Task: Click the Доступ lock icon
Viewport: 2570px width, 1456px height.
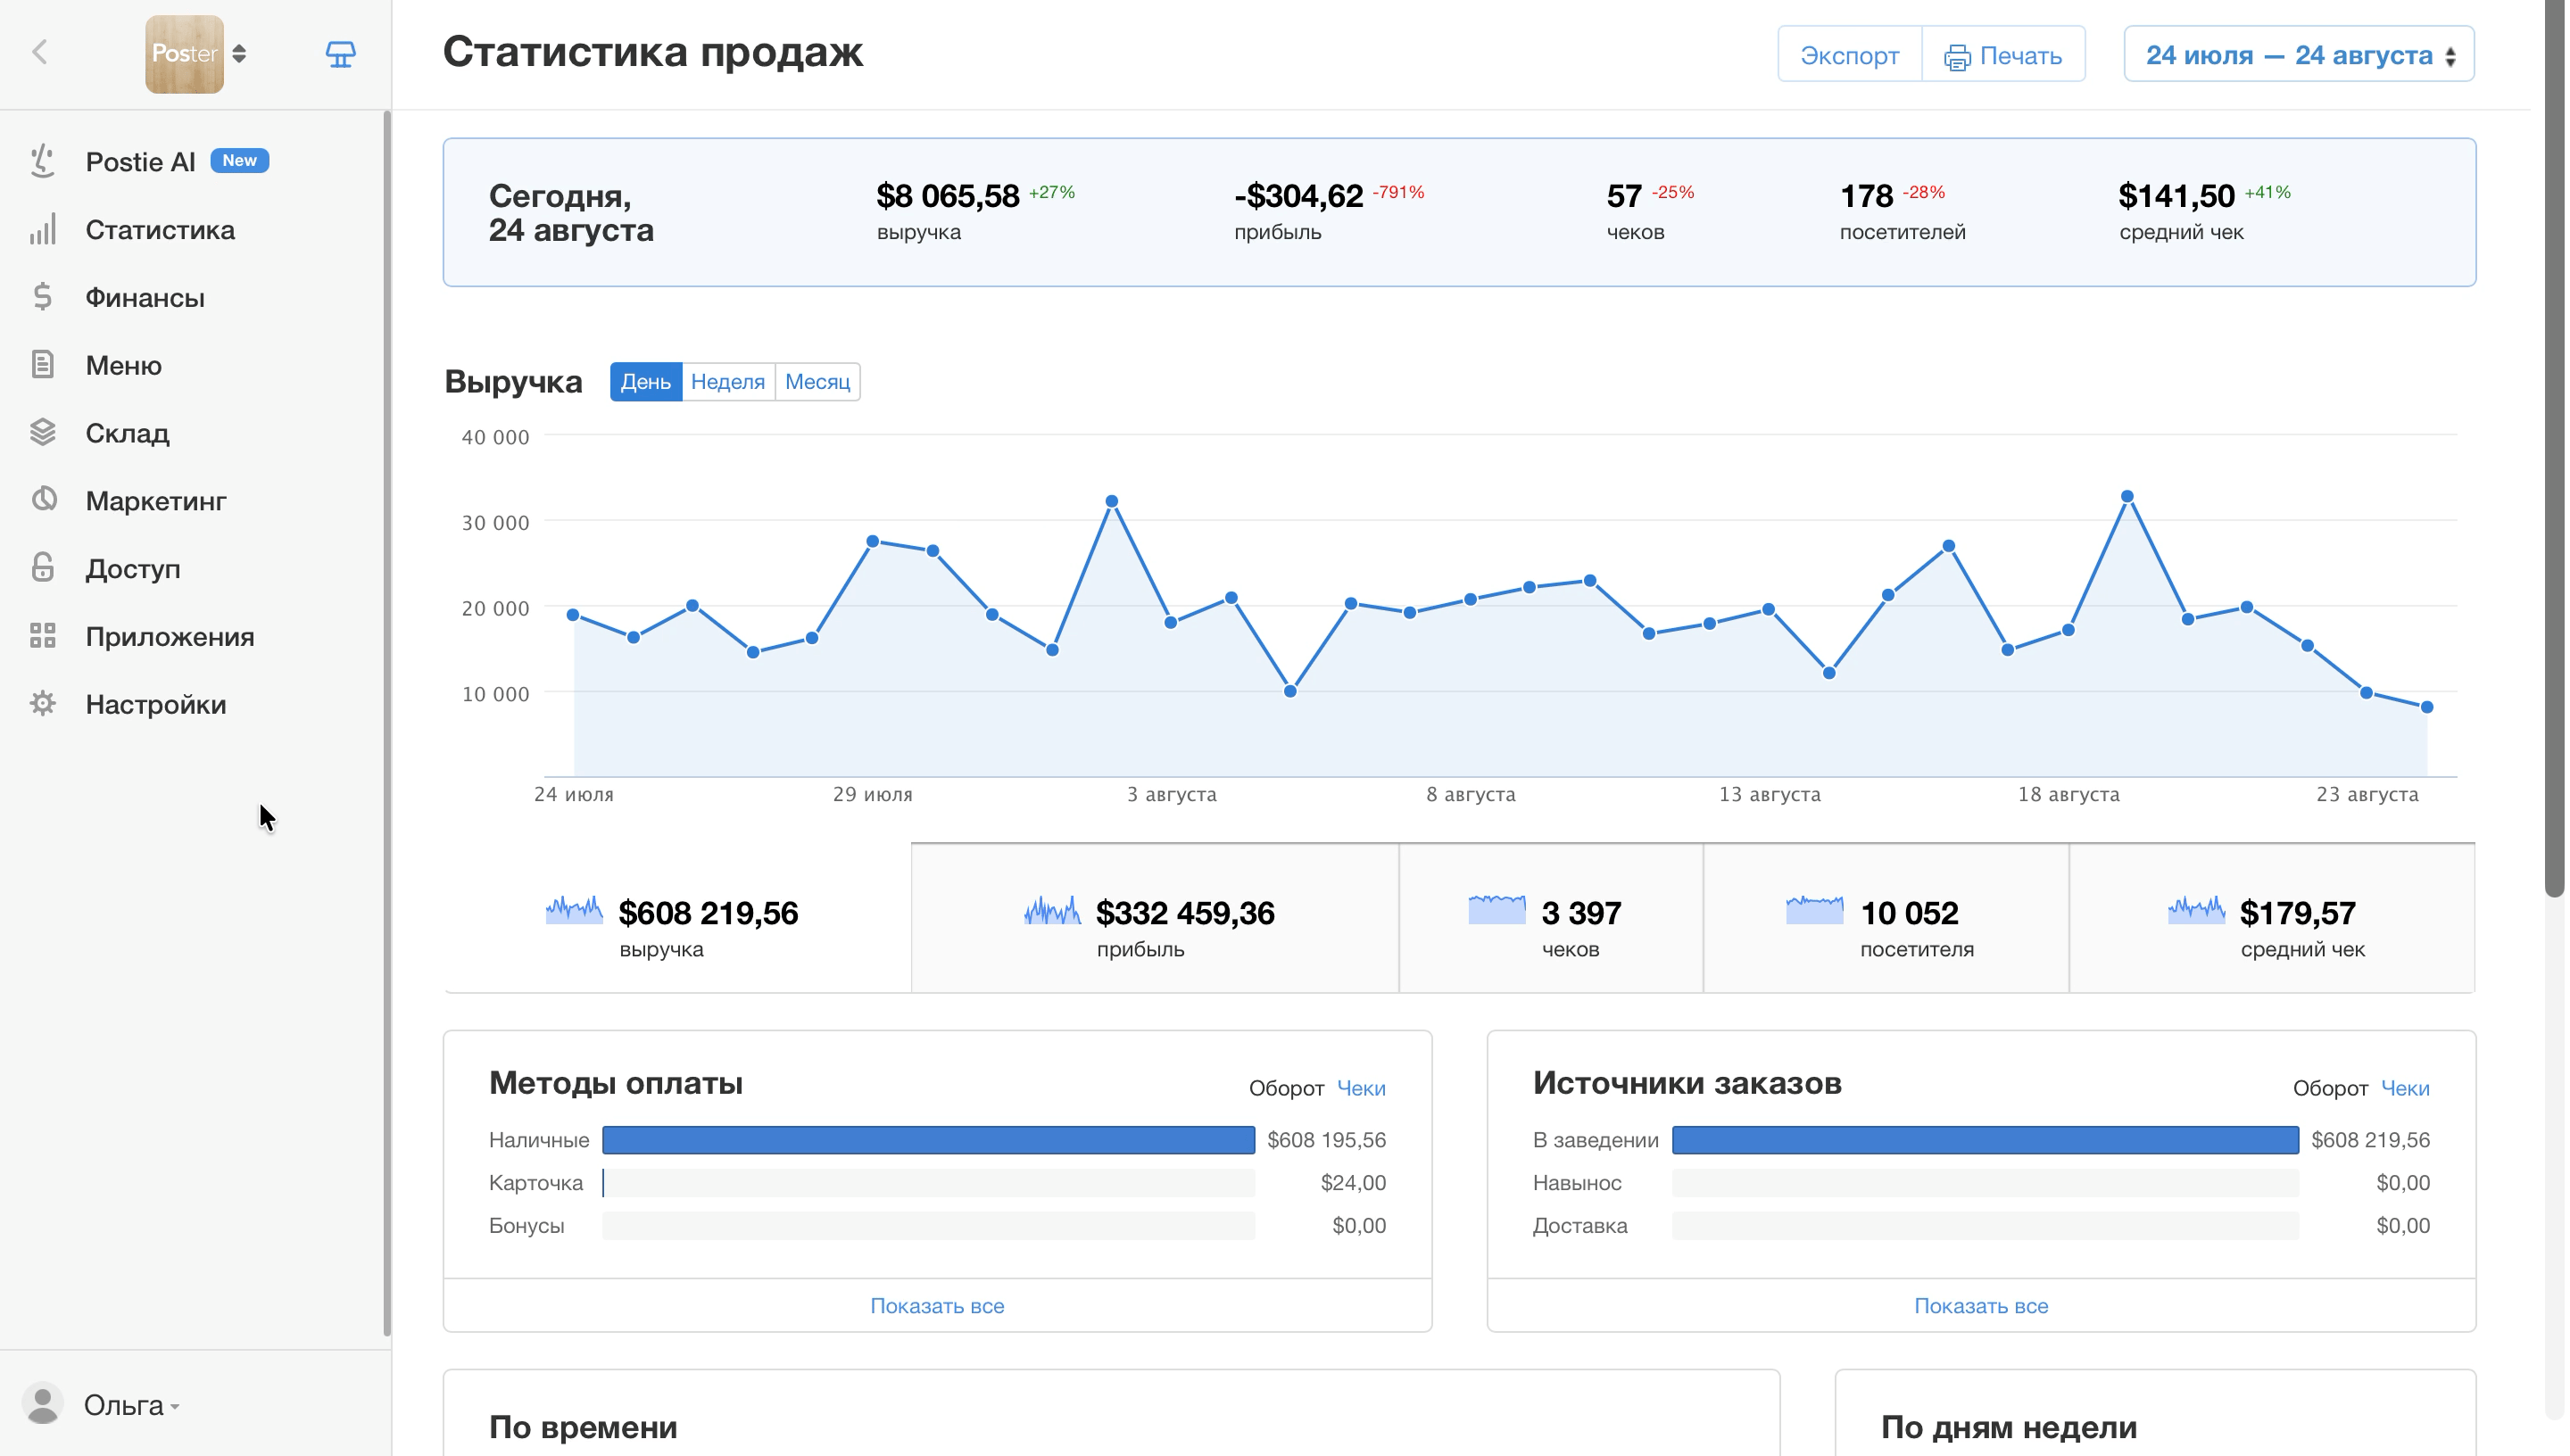Action: (x=42, y=568)
